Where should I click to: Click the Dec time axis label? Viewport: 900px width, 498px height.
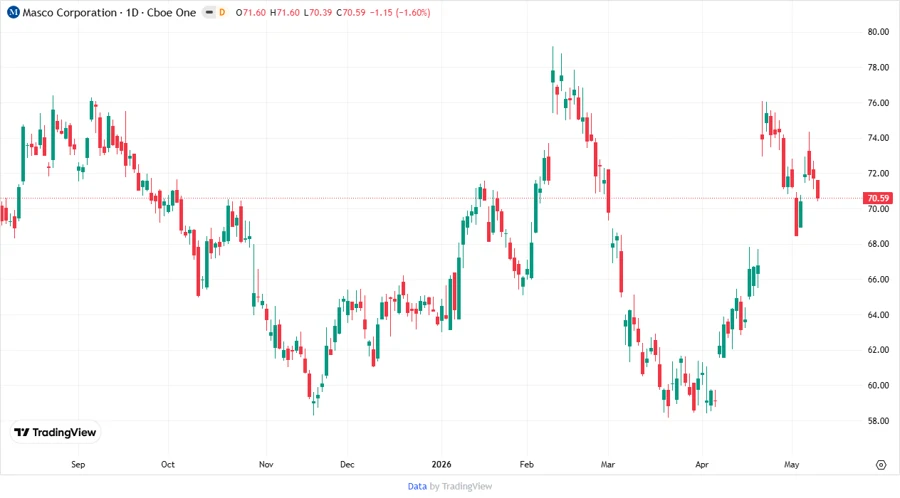click(x=347, y=464)
